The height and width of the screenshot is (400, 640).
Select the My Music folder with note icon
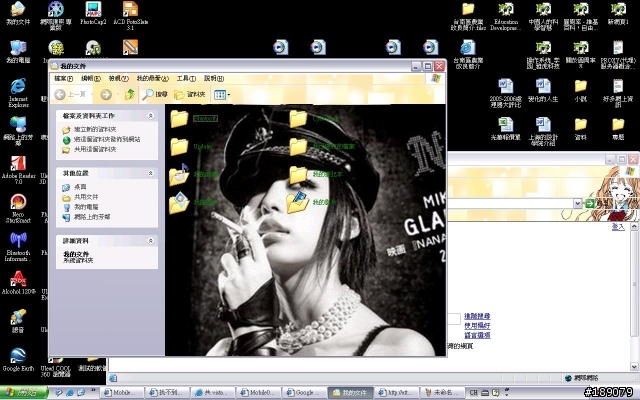tap(179, 174)
